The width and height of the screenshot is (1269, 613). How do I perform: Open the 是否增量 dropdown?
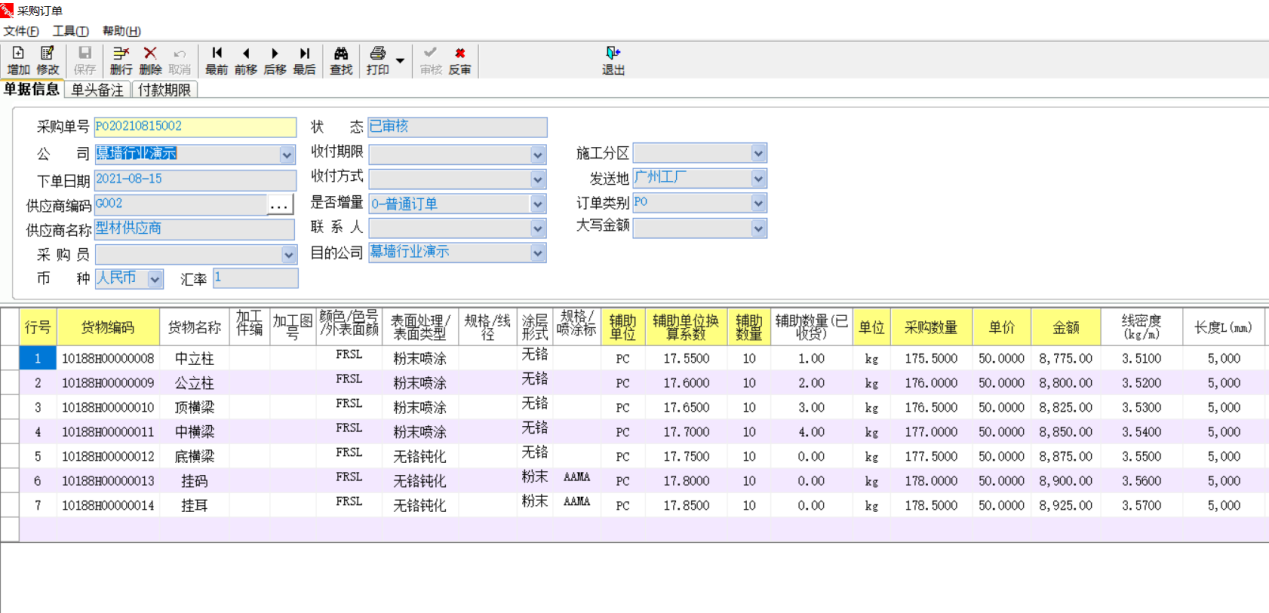[538, 204]
